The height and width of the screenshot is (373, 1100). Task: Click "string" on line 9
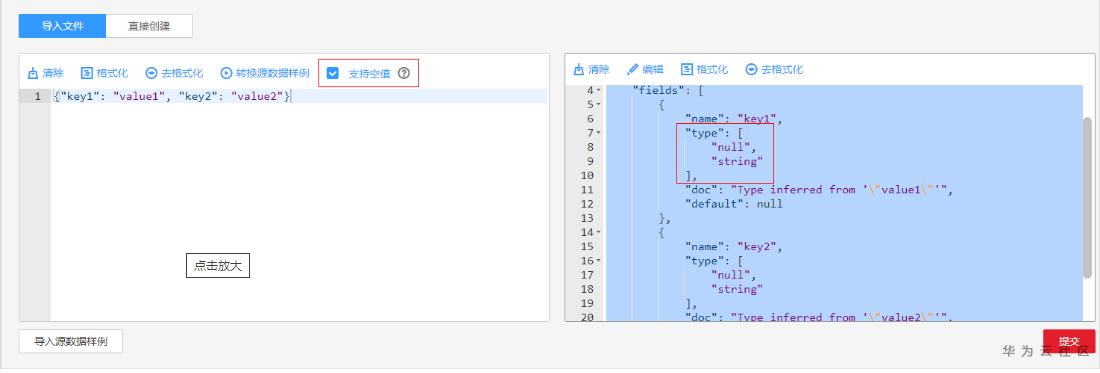tap(737, 161)
